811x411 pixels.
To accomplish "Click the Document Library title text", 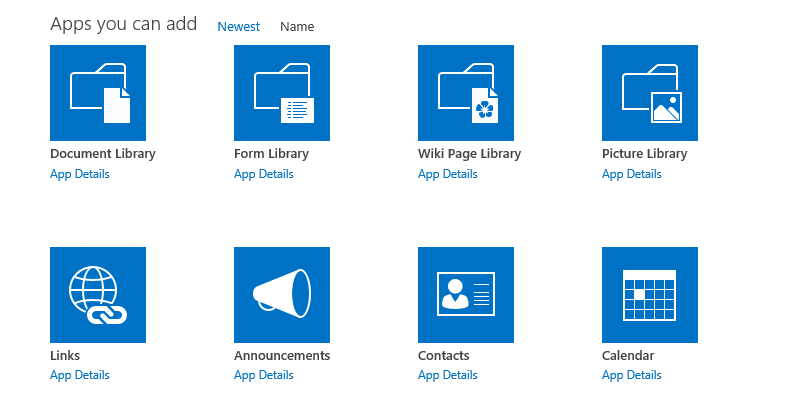I will pyautogui.click(x=103, y=154).
